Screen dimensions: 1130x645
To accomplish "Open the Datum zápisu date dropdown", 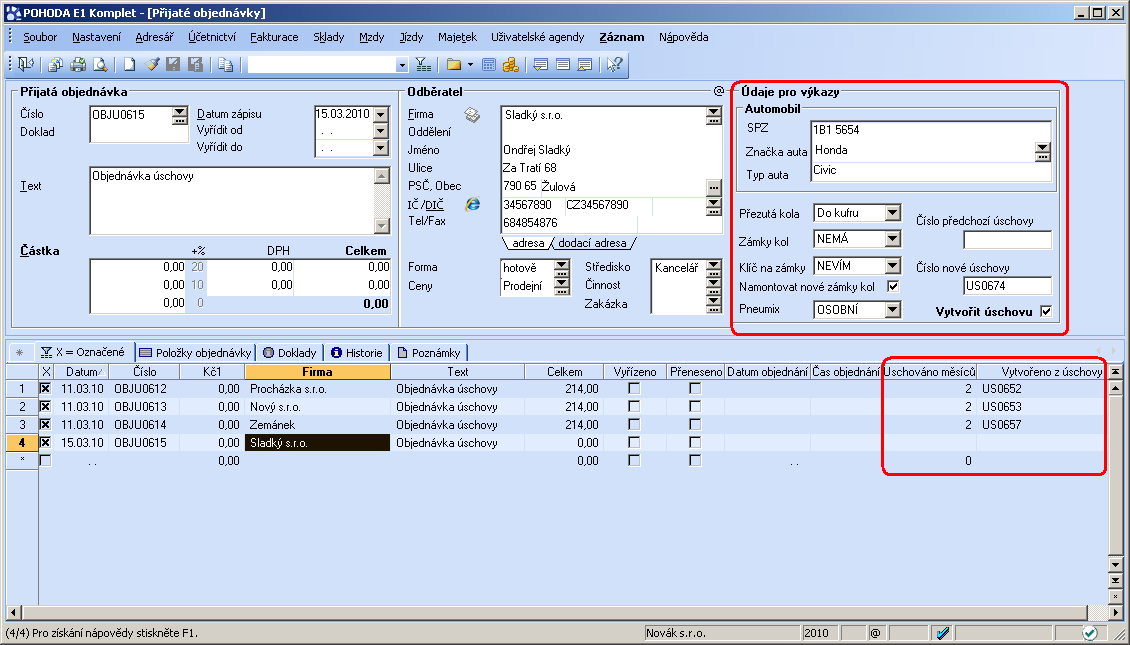I will pyautogui.click(x=381, y=114).
